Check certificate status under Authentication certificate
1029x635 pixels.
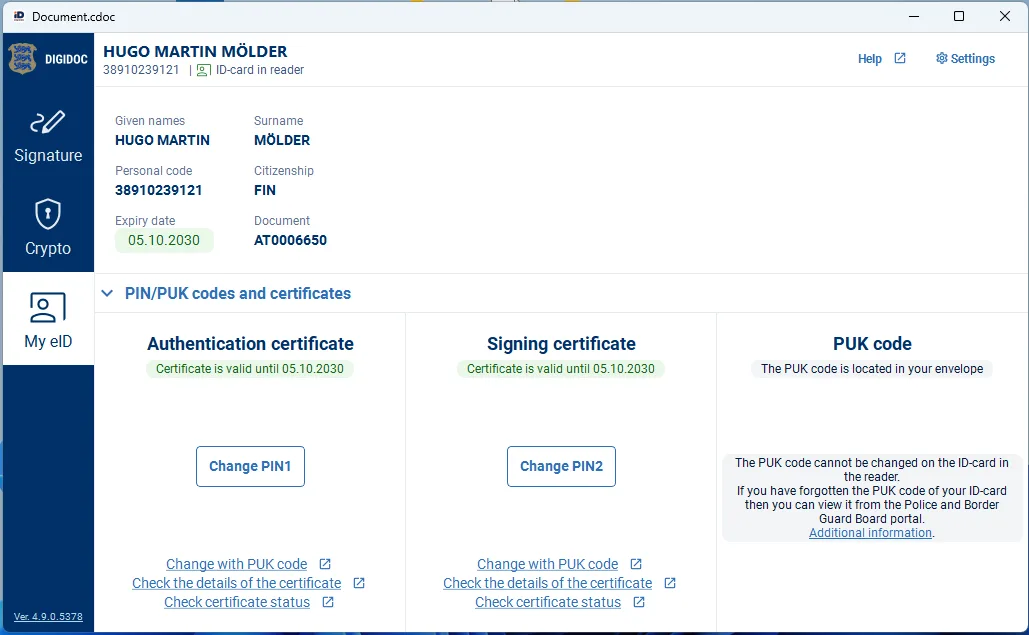237,602
